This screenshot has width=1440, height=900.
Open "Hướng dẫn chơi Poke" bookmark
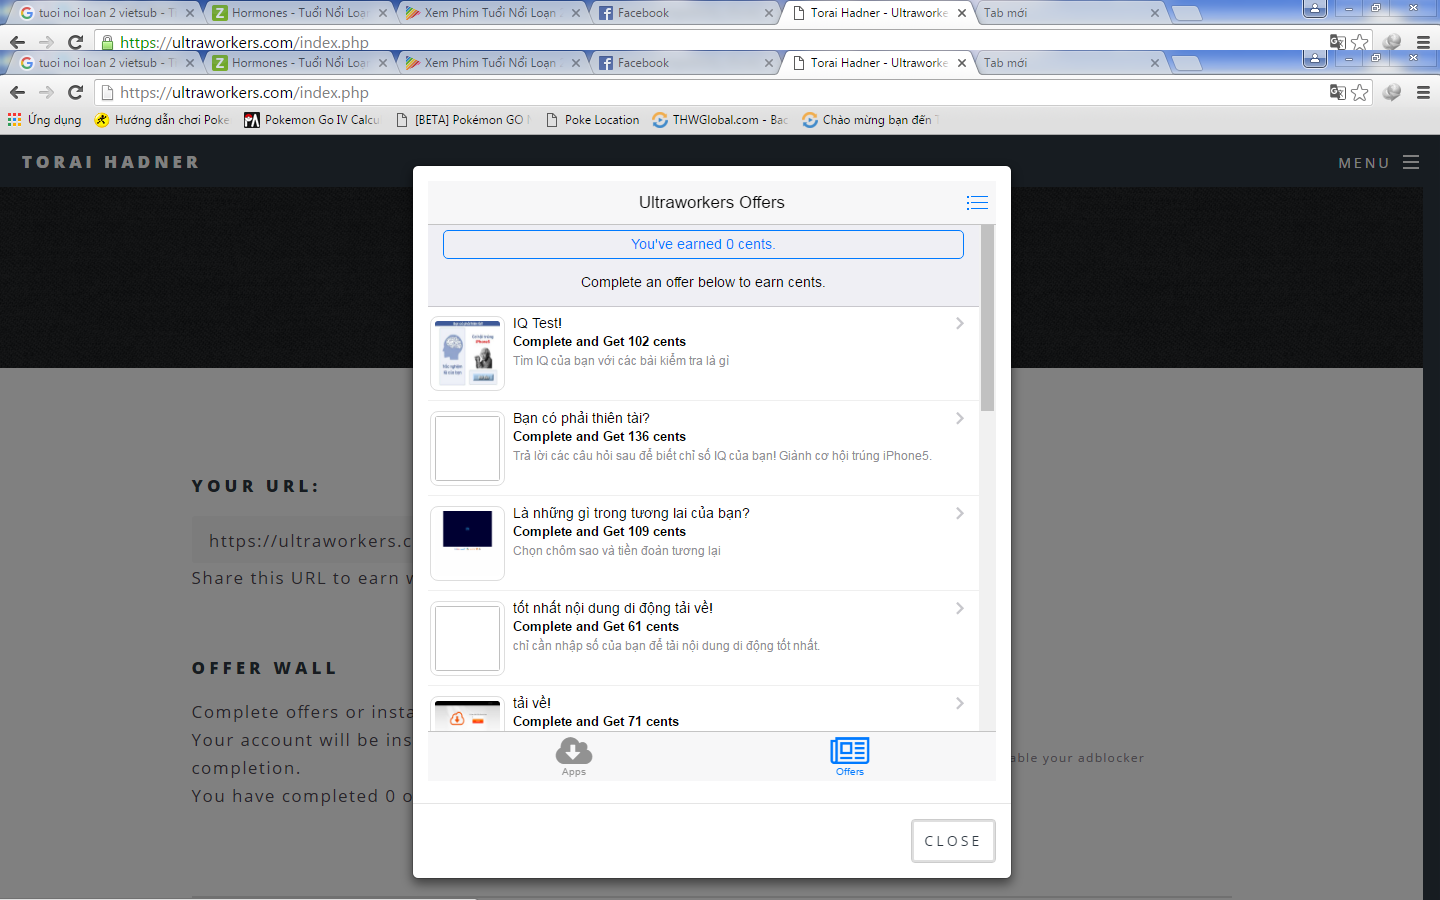click(x=162, y=120)
